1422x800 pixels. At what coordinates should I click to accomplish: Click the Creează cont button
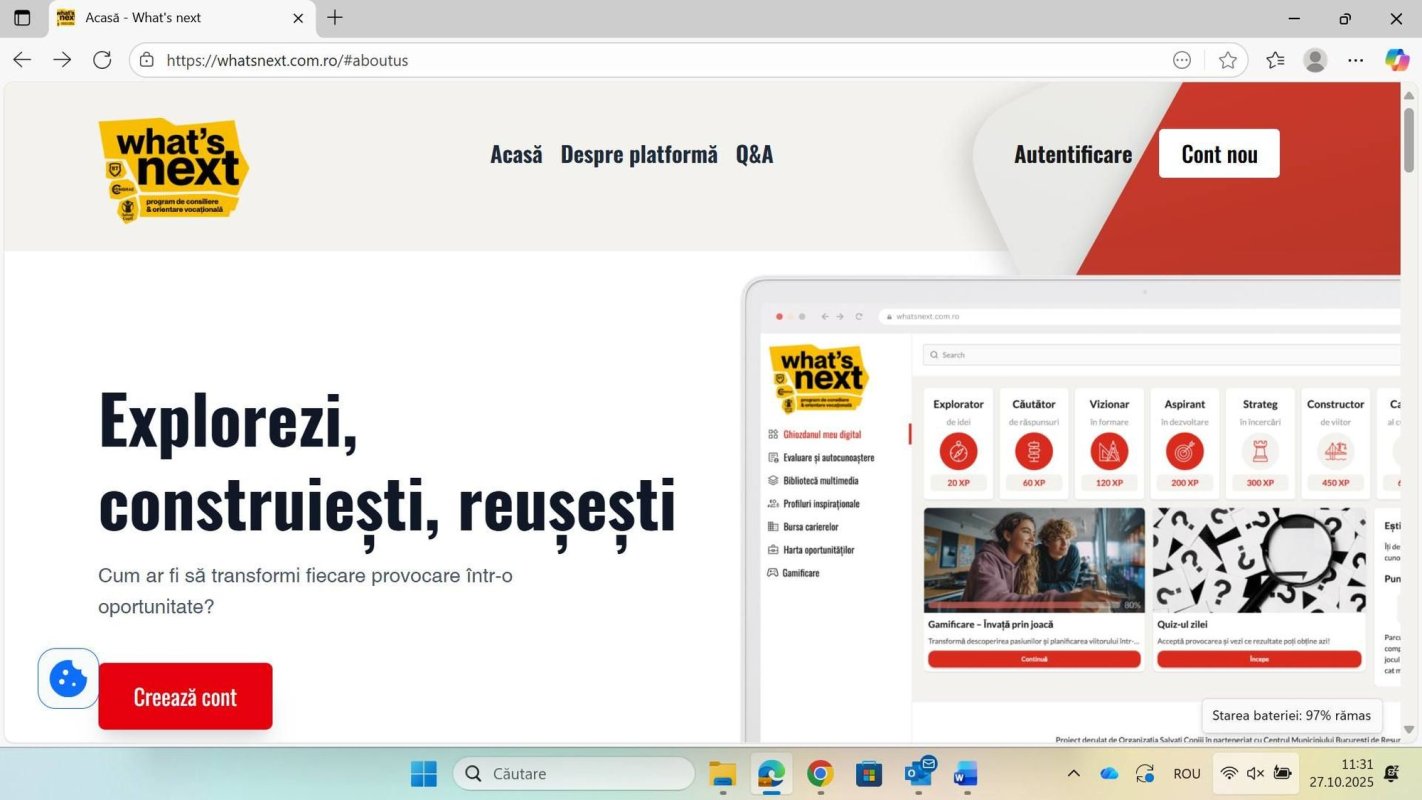pyautogui.click(x=185, y=696)
